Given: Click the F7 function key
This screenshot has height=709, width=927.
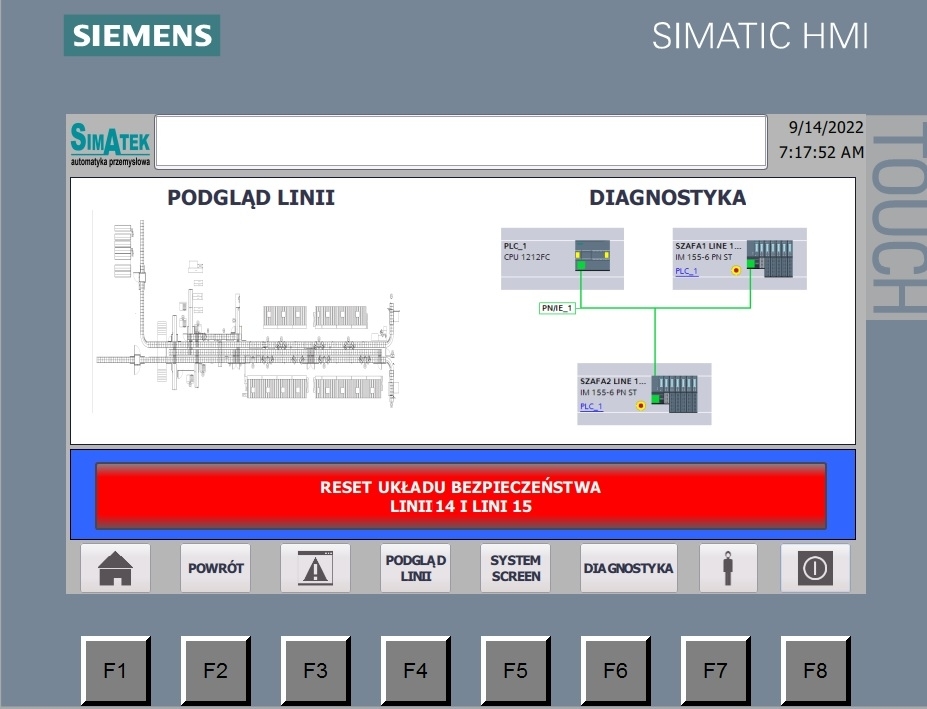Looking at the screenshot, I should (x=715, y=671).
